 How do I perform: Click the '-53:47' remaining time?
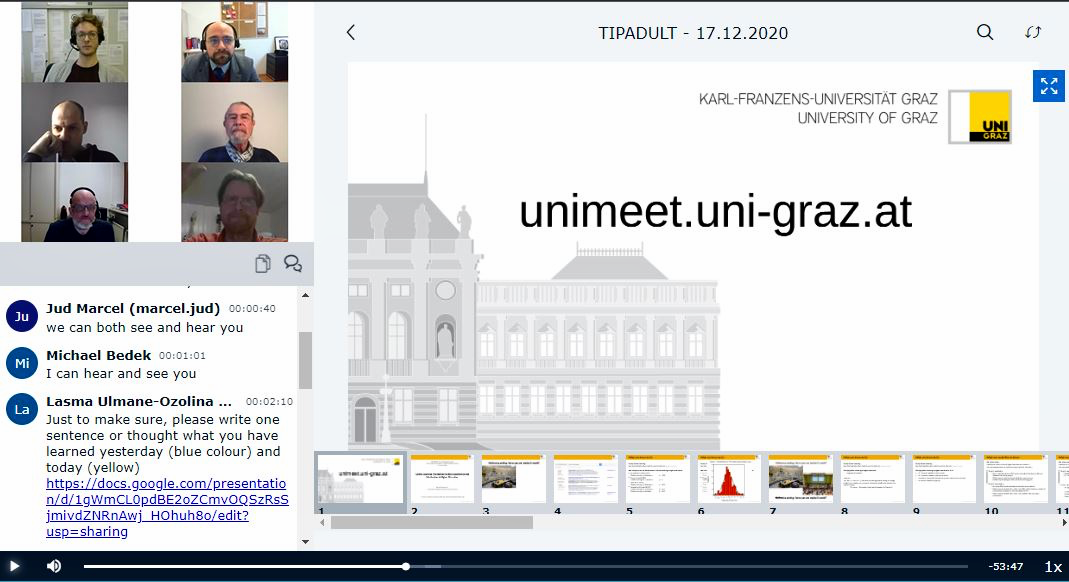[1006, 566]
